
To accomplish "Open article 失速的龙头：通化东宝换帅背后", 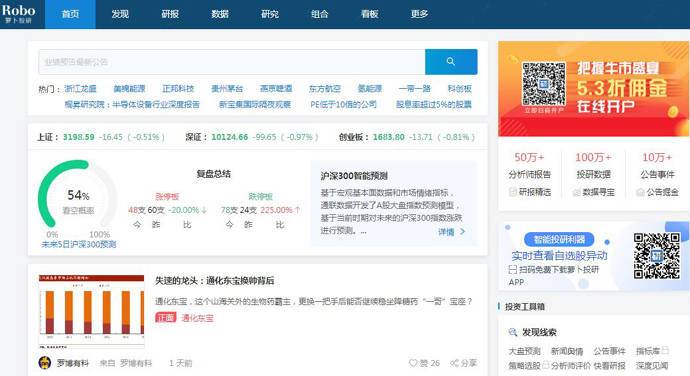I will pos(214,280).
